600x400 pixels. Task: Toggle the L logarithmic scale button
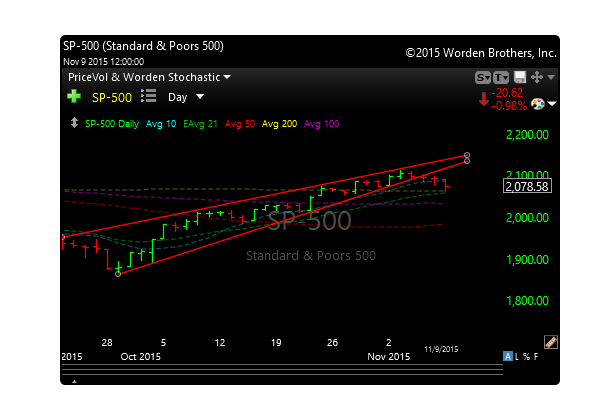[x=517, y=356]
